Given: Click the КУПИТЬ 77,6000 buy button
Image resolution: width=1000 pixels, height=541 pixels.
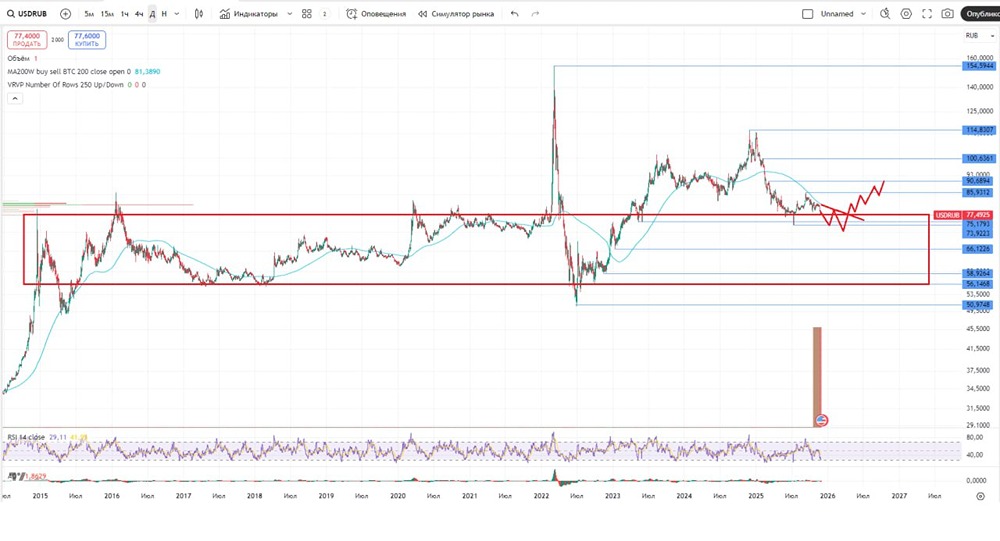Looking at the screenshot, I should (x=87, y=40).
